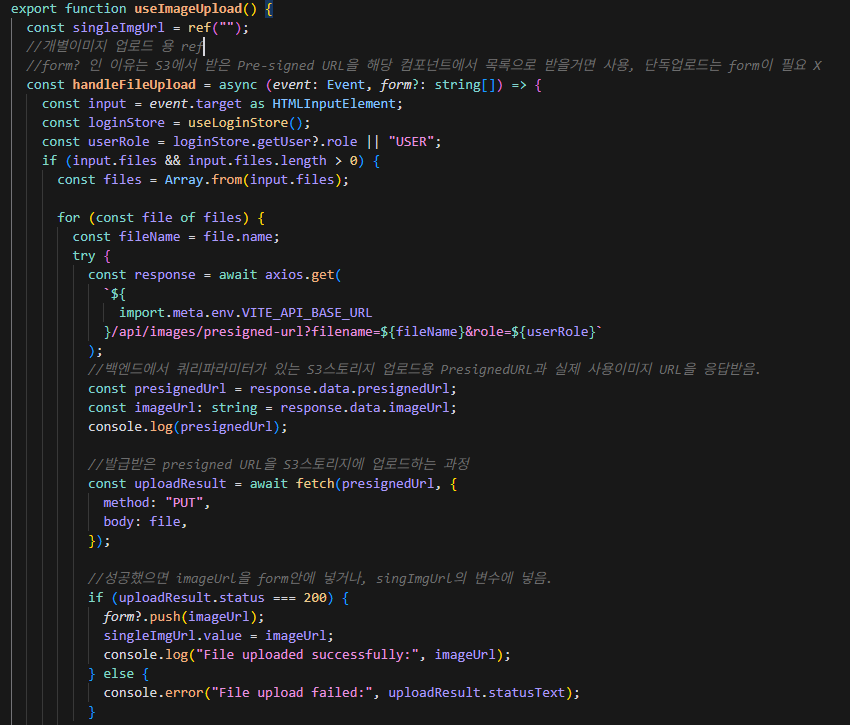The height and width of the screenshot is (725, 850).
Task: Click the body: file property line
Action: point(145,521)
